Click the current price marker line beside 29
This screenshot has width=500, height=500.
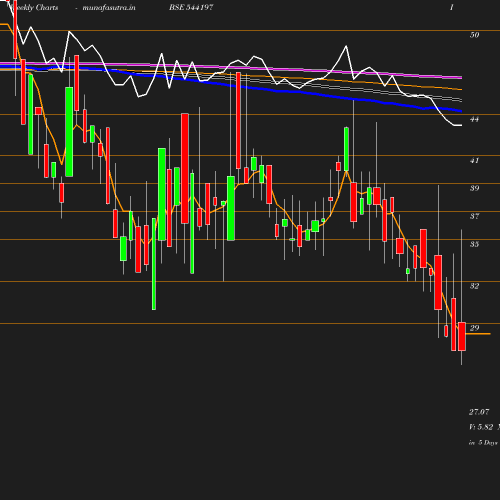click(x=478, y=333)
